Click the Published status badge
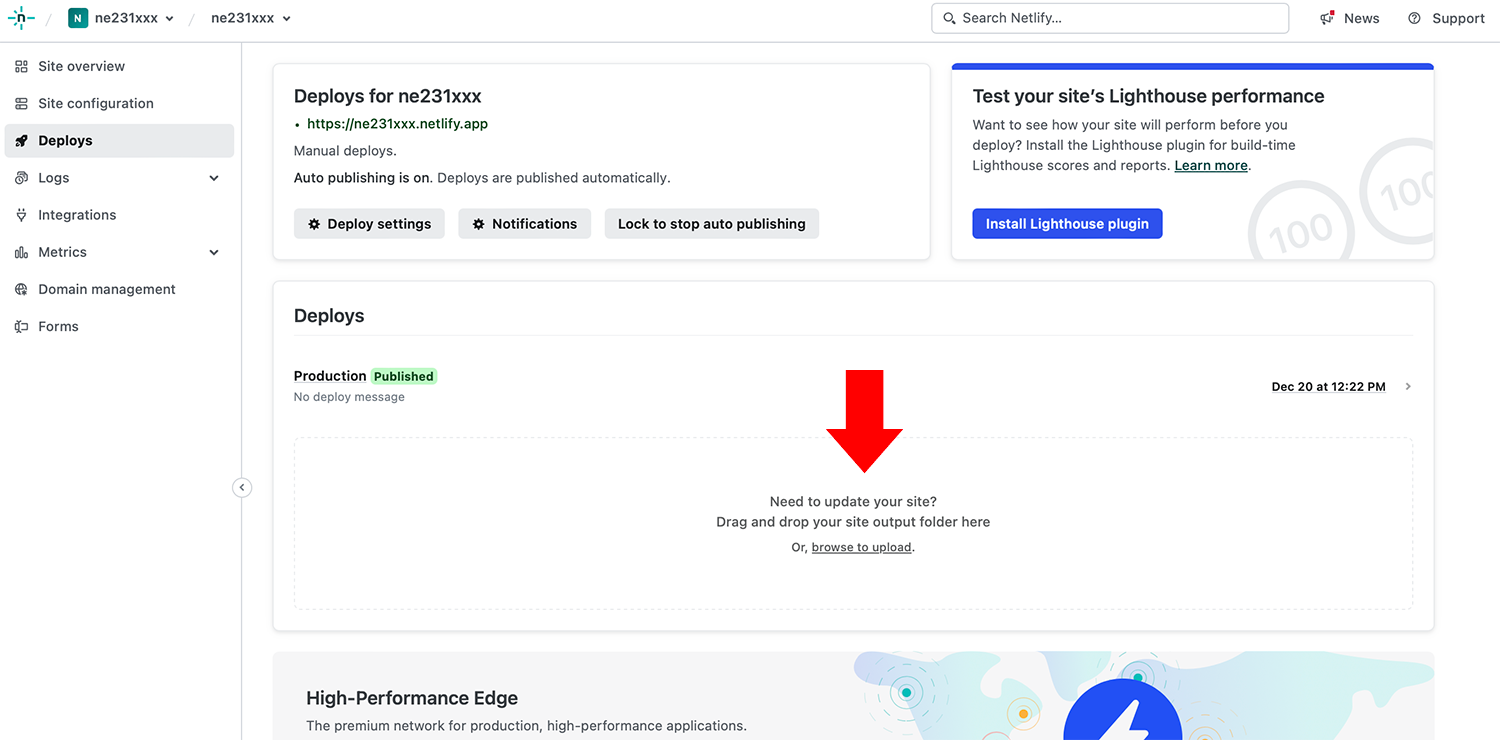Viewport: 1500px width, 740px height. (x=404, y=376)
